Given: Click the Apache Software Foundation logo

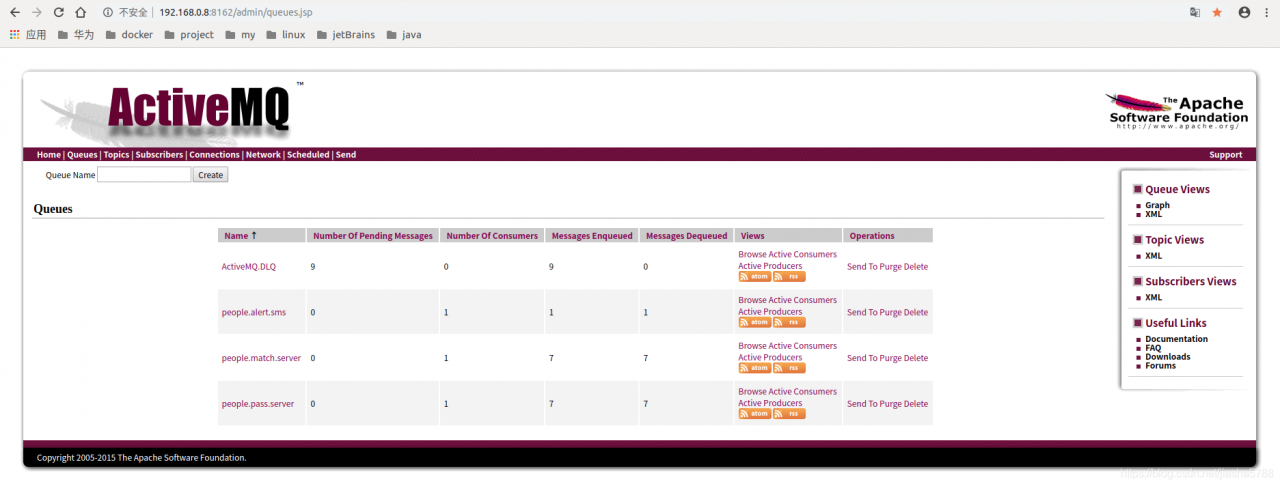Looking at the screenshot, I should point(1178,112).
